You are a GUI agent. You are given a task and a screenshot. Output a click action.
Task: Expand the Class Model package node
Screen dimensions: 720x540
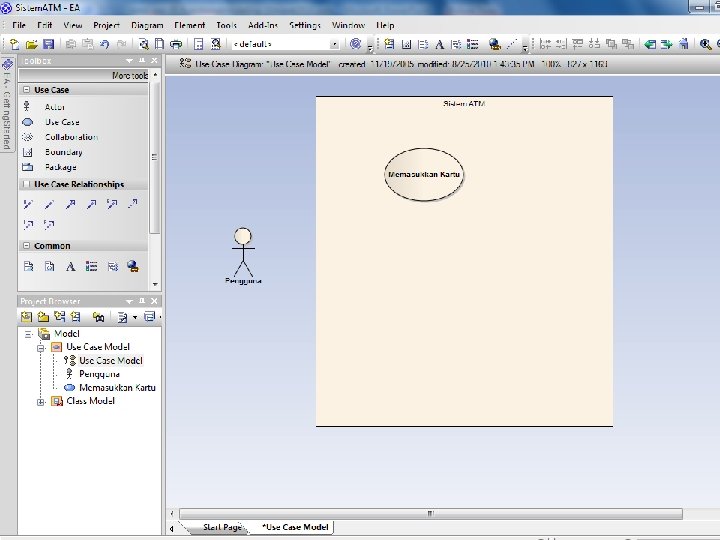click(x=40, y=402)
